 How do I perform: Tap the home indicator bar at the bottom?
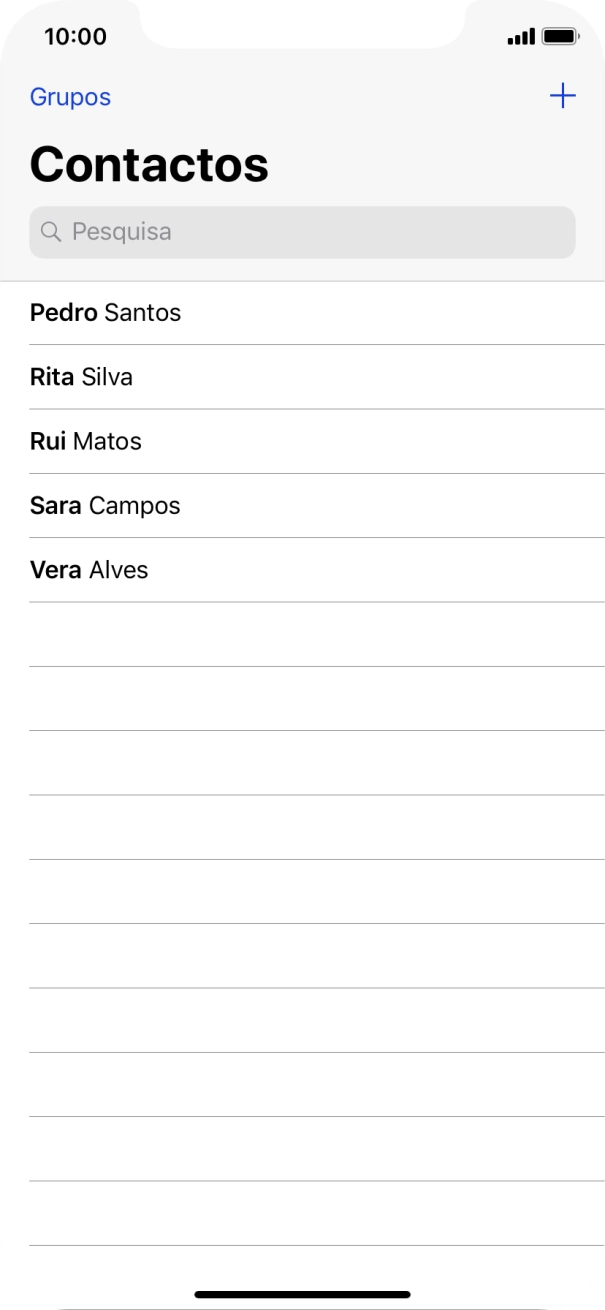tap(302, 1290)
